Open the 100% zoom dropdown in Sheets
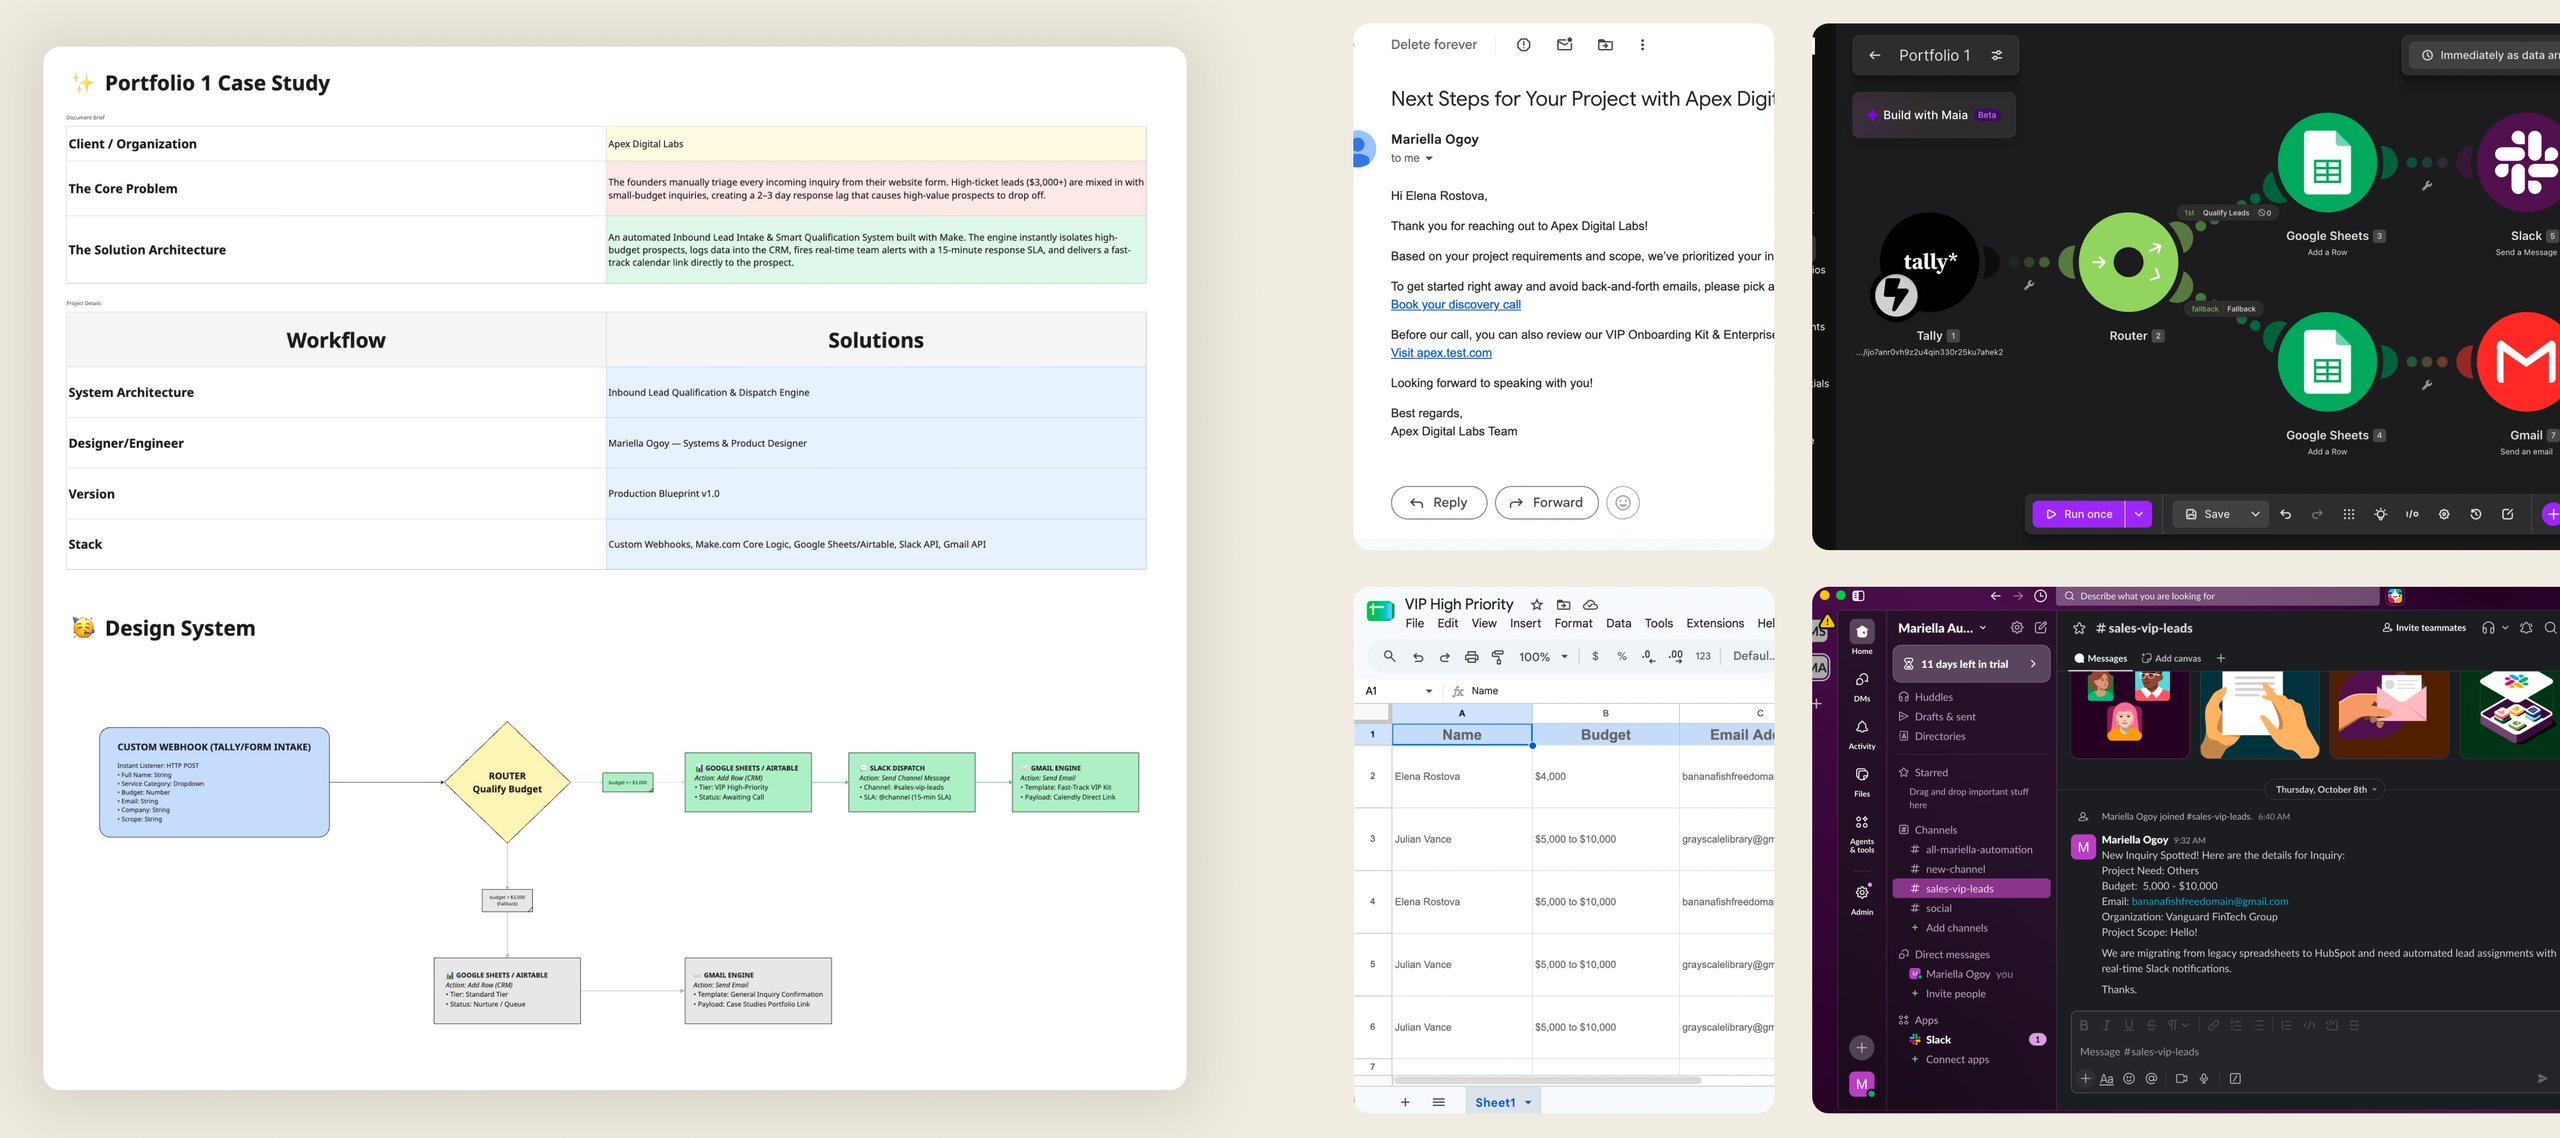Screen dimensions: 2560x1138 pyautogui.click(x=1543, y=657)
